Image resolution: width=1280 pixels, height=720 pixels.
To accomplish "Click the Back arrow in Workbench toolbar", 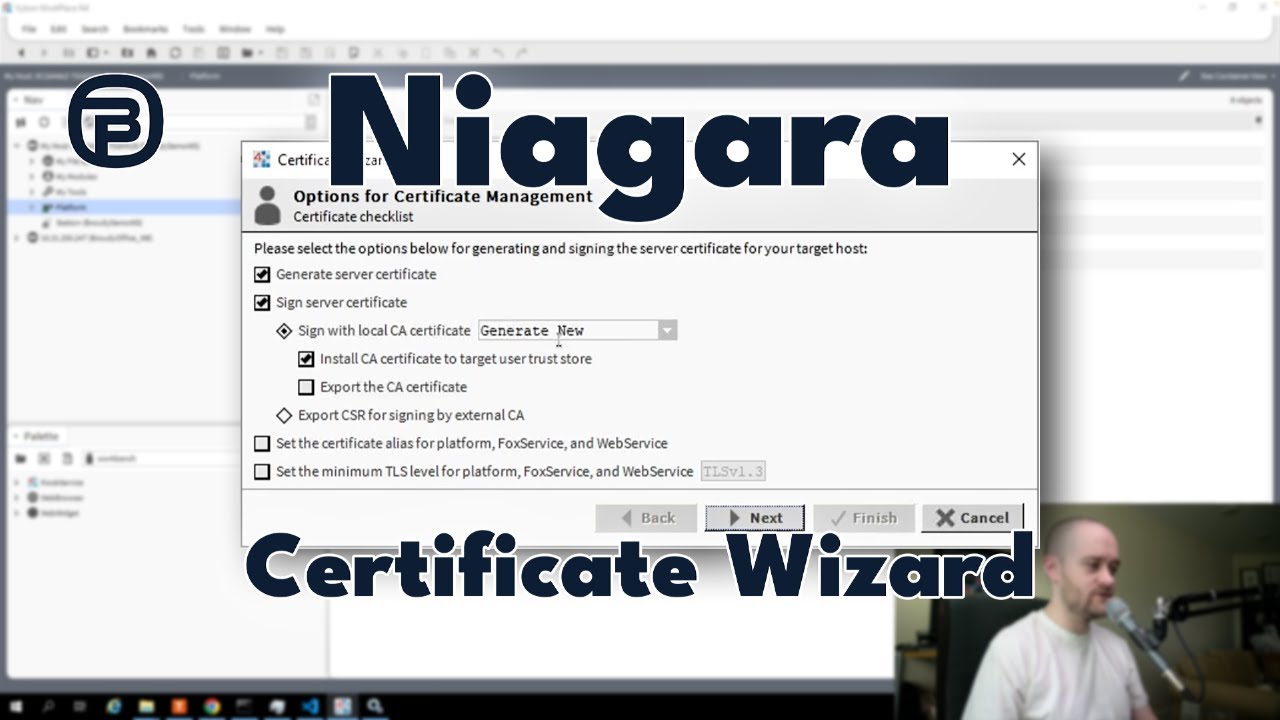I will (20, 52).
